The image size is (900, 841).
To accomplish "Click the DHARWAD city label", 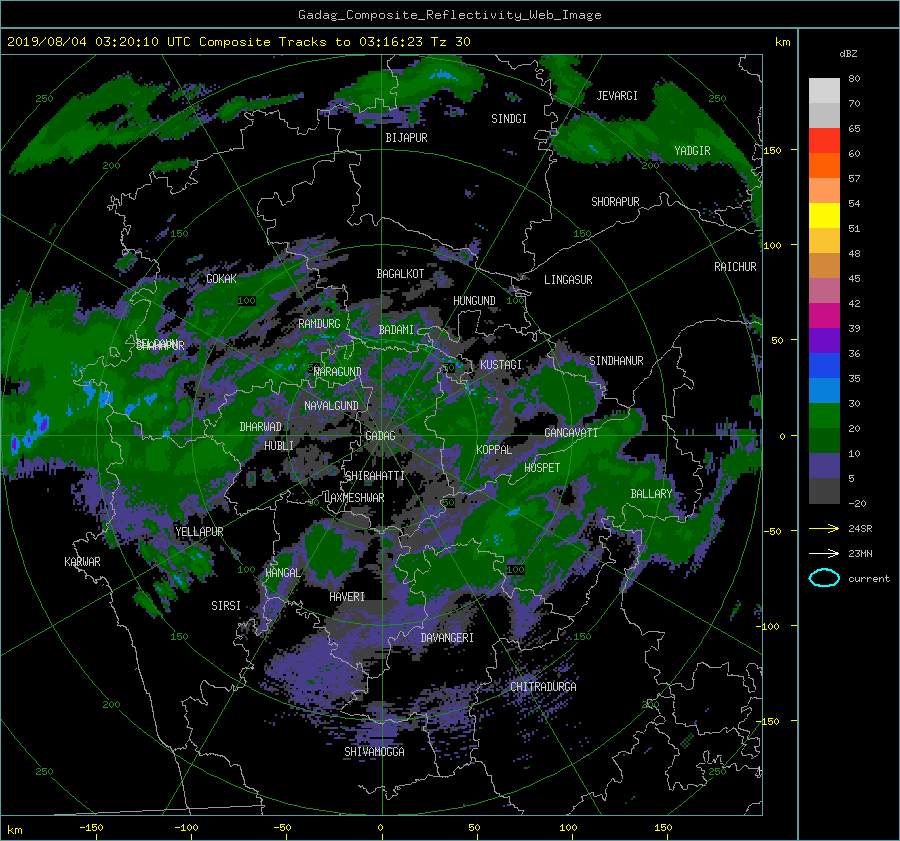I will [261, 427].
